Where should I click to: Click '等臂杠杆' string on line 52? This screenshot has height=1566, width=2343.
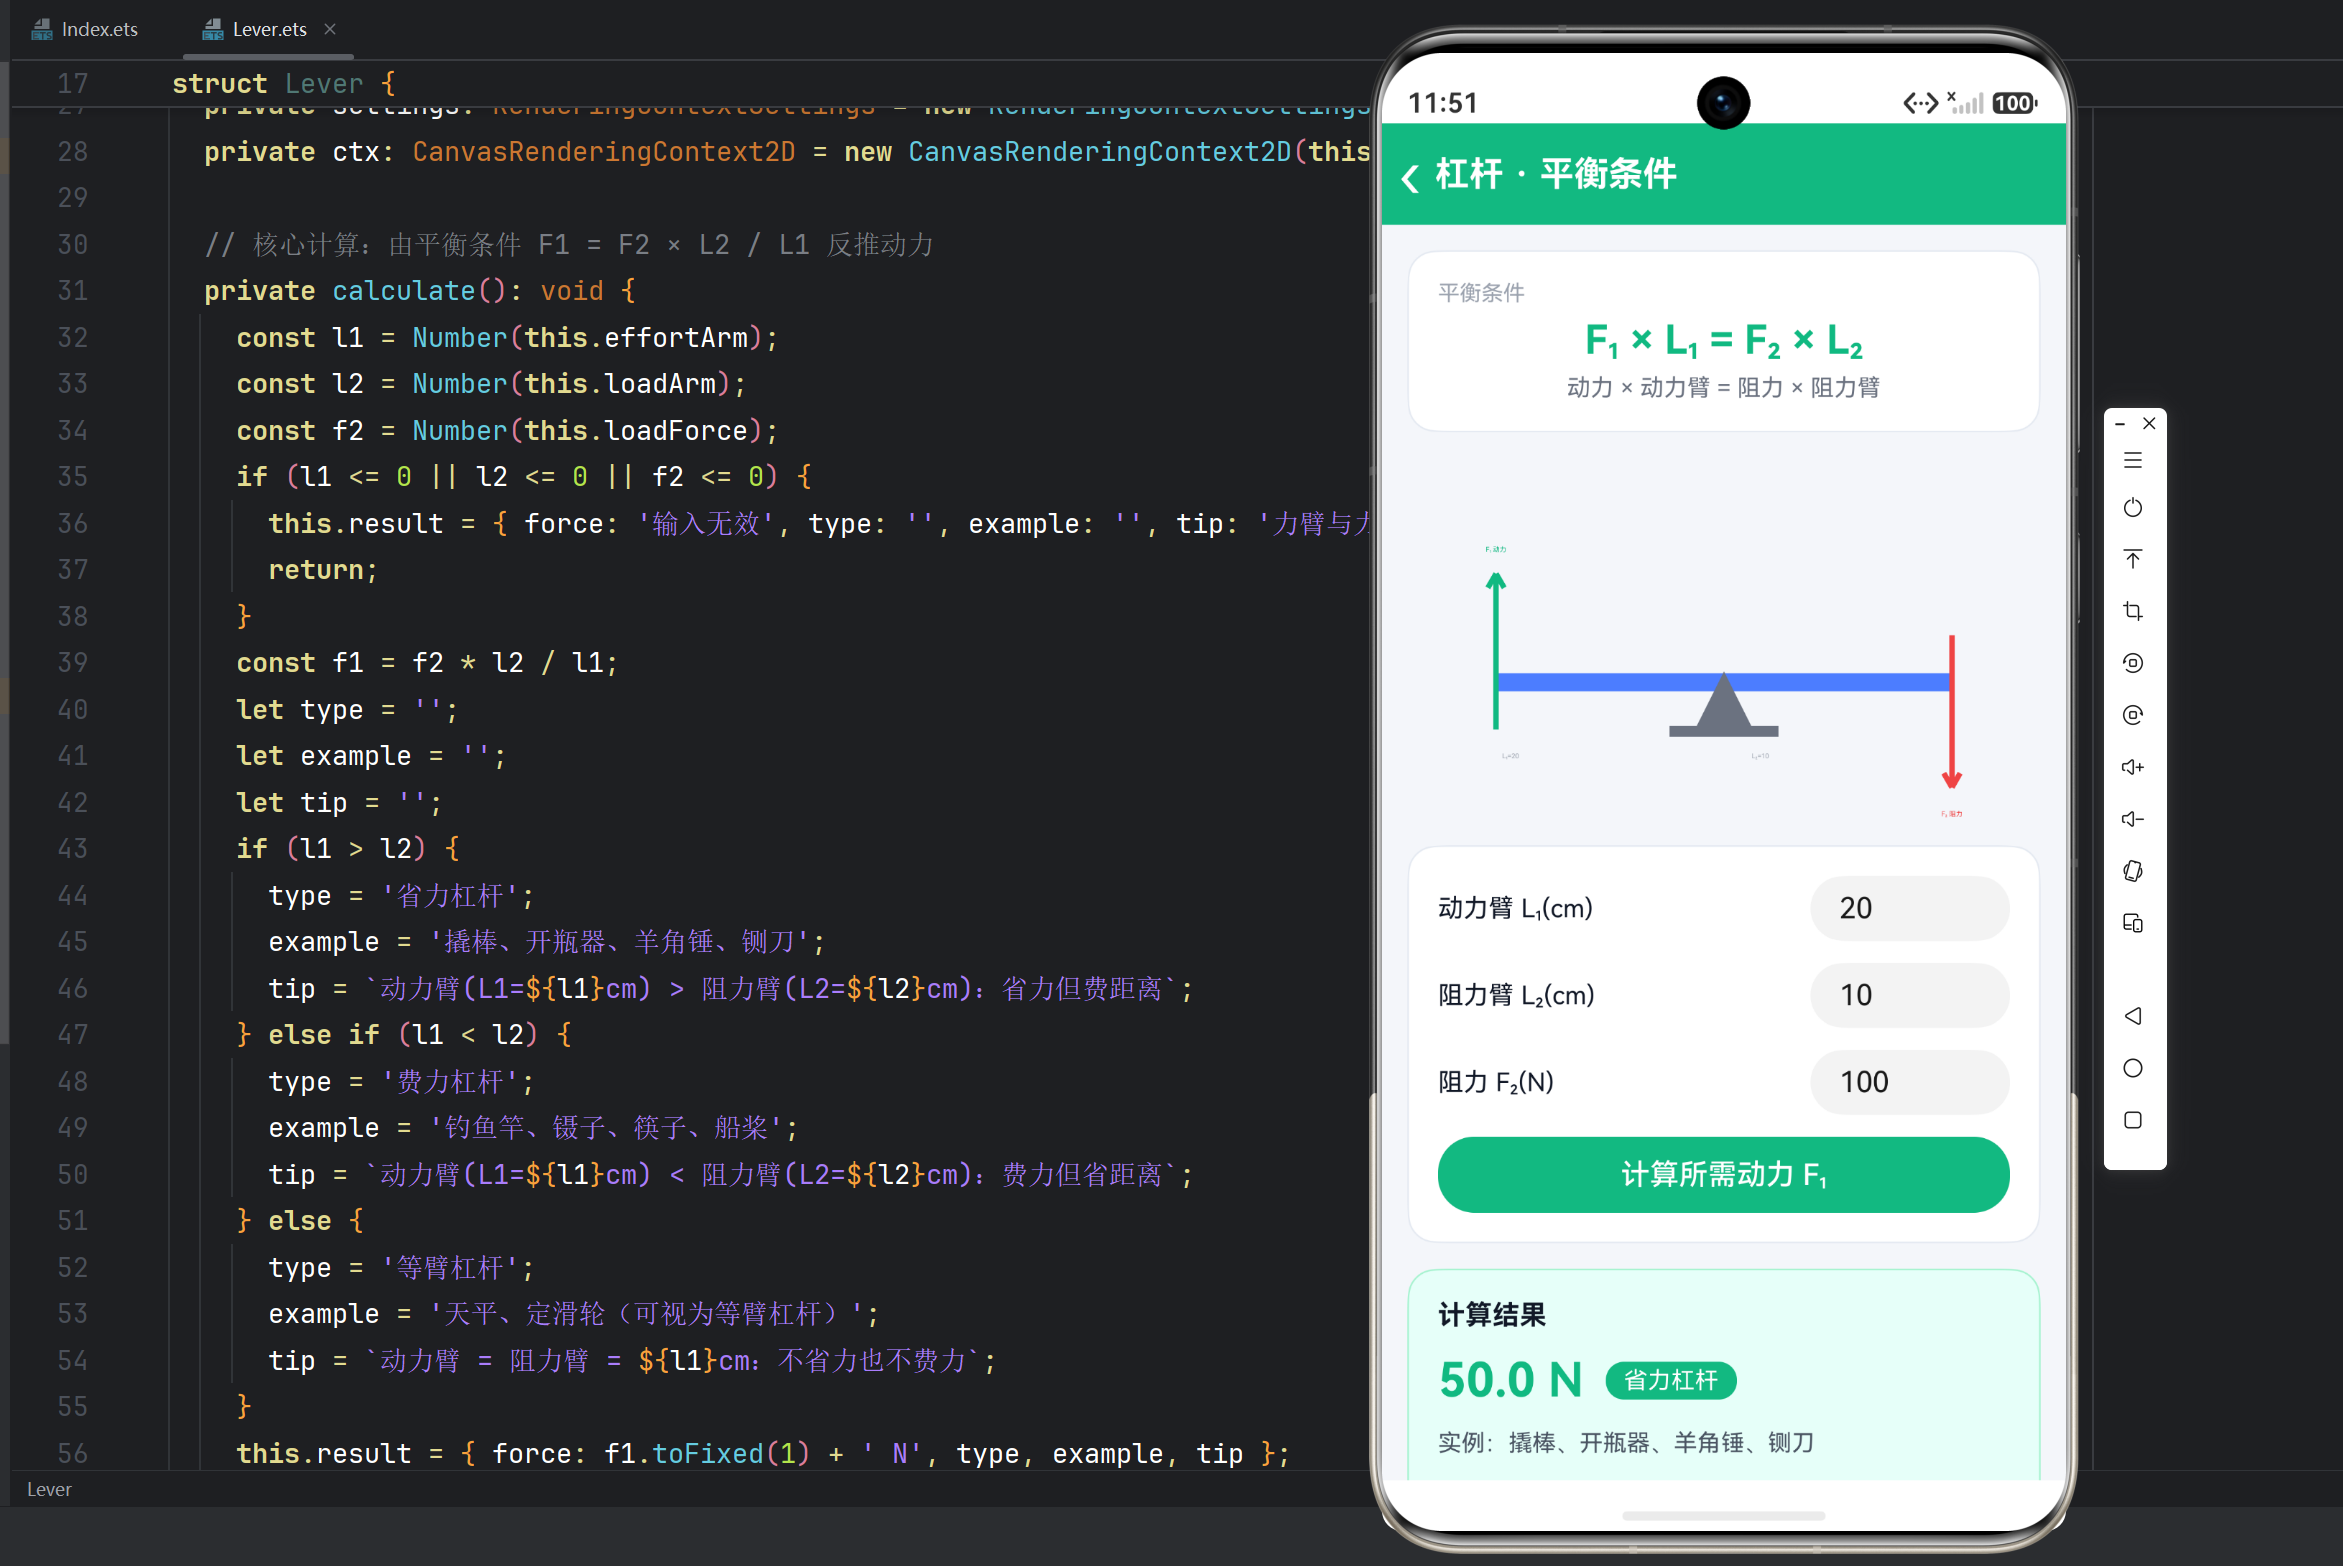[450, 1267]
